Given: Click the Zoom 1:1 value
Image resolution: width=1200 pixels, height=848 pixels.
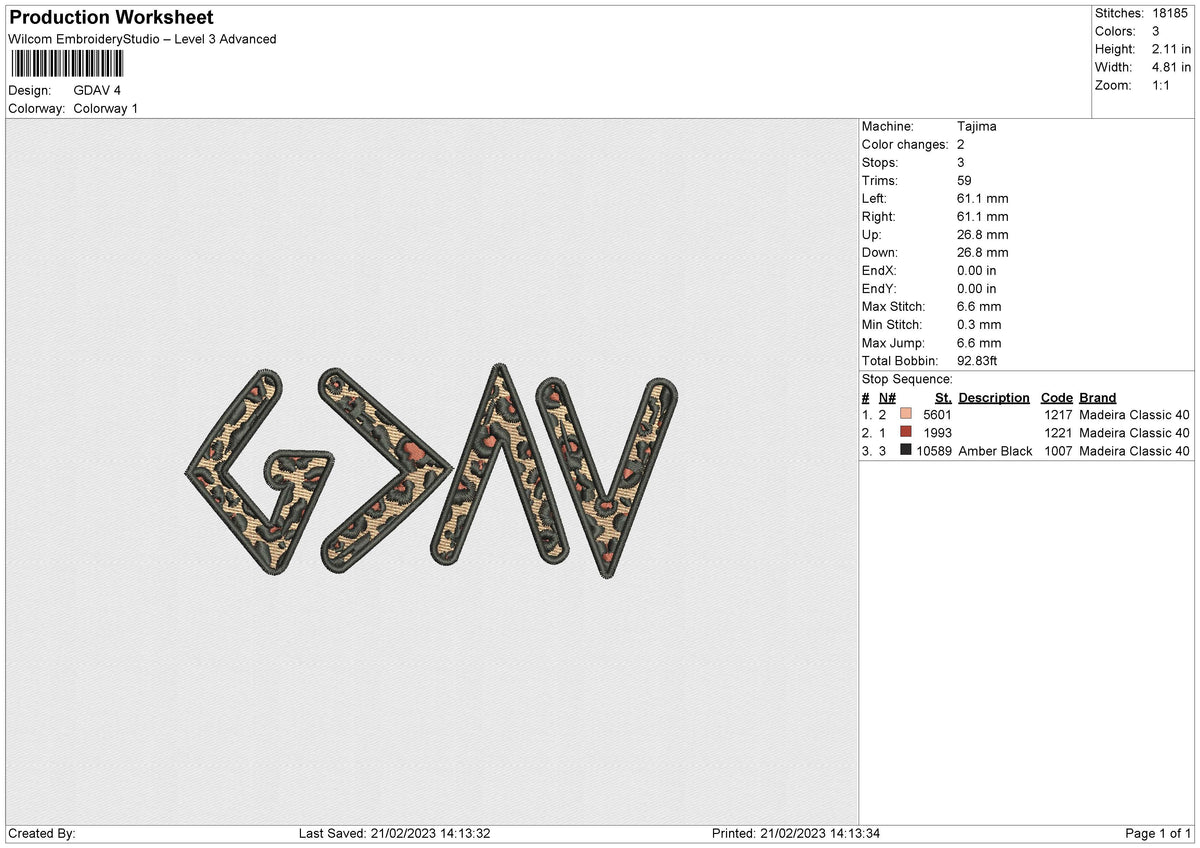Looking at the screenshot, I should click(x=1159, y=85).
